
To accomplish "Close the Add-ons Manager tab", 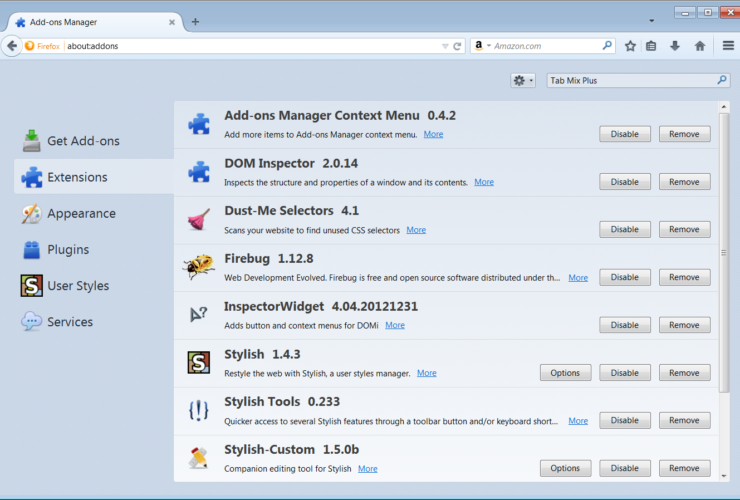I will pos(172,22).
